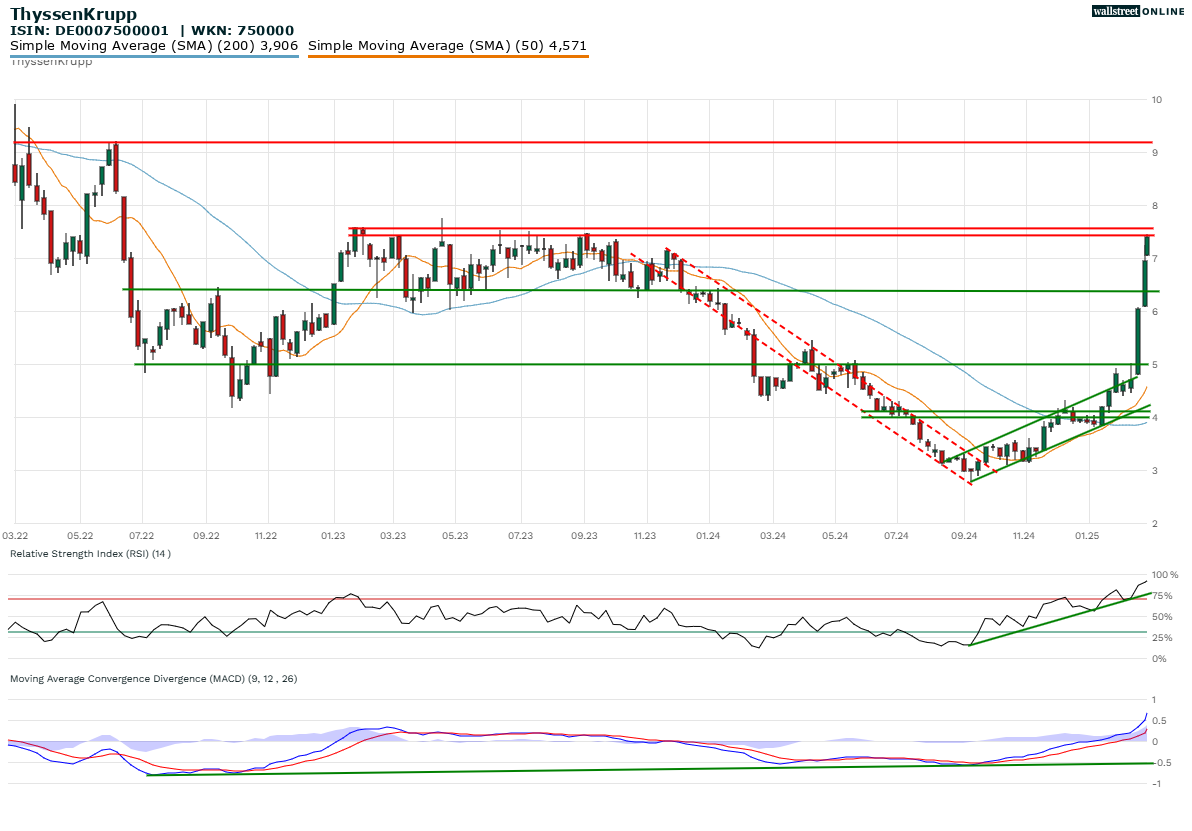Click the ThyssenKrupp chart title

pyautogui.click(x=74, y=14)
